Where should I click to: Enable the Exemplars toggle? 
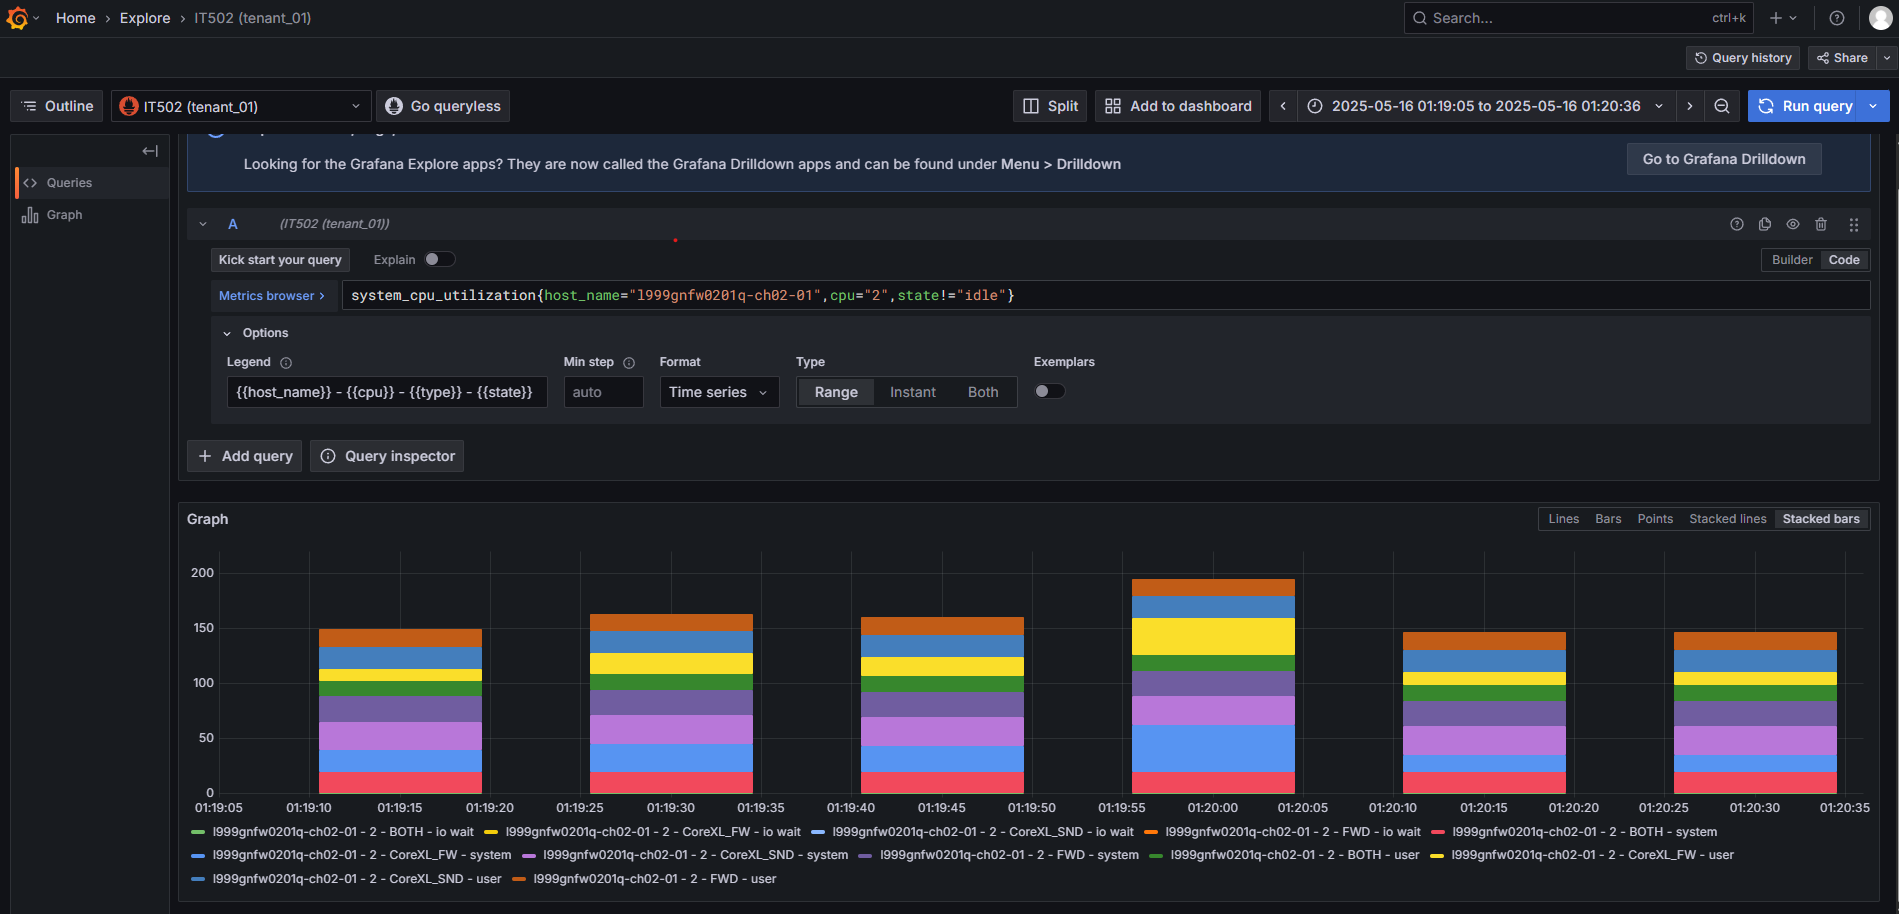1049,391
